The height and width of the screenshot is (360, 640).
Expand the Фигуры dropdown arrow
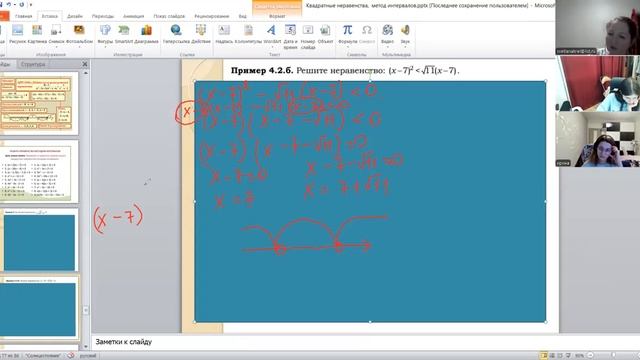click(x=105, y=47)
